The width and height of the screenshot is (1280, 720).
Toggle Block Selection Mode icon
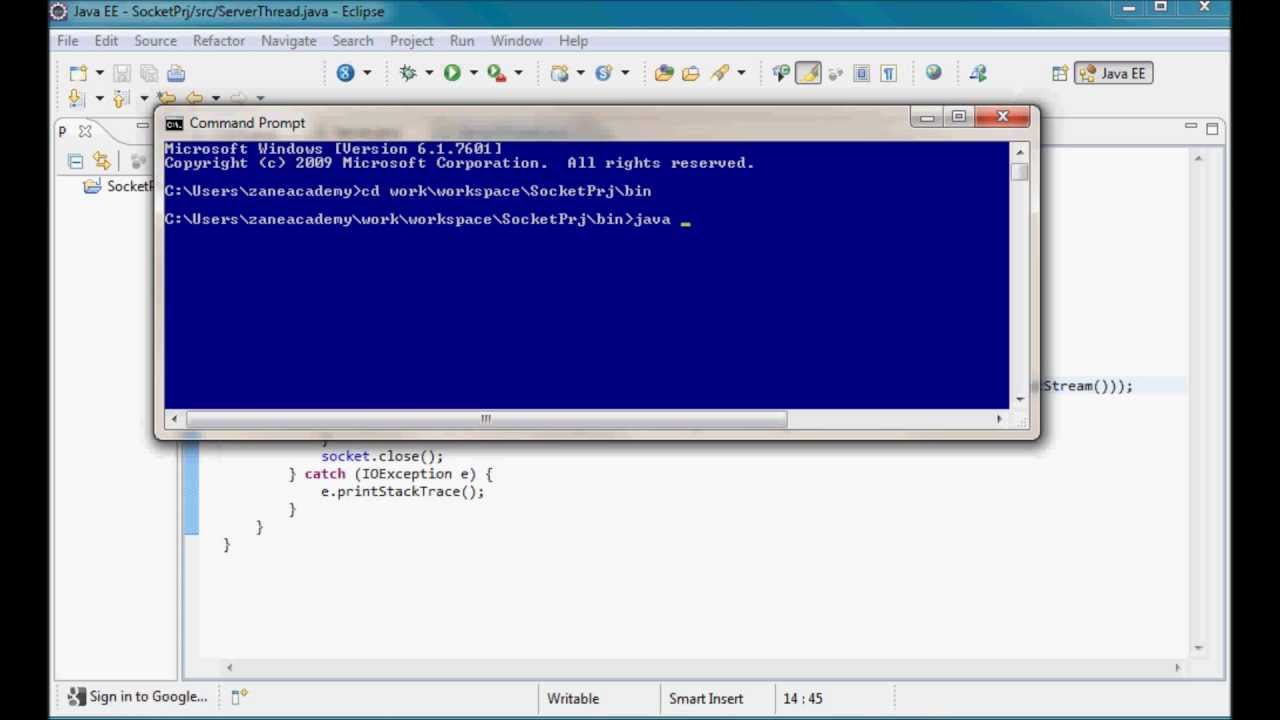(862, 73)
